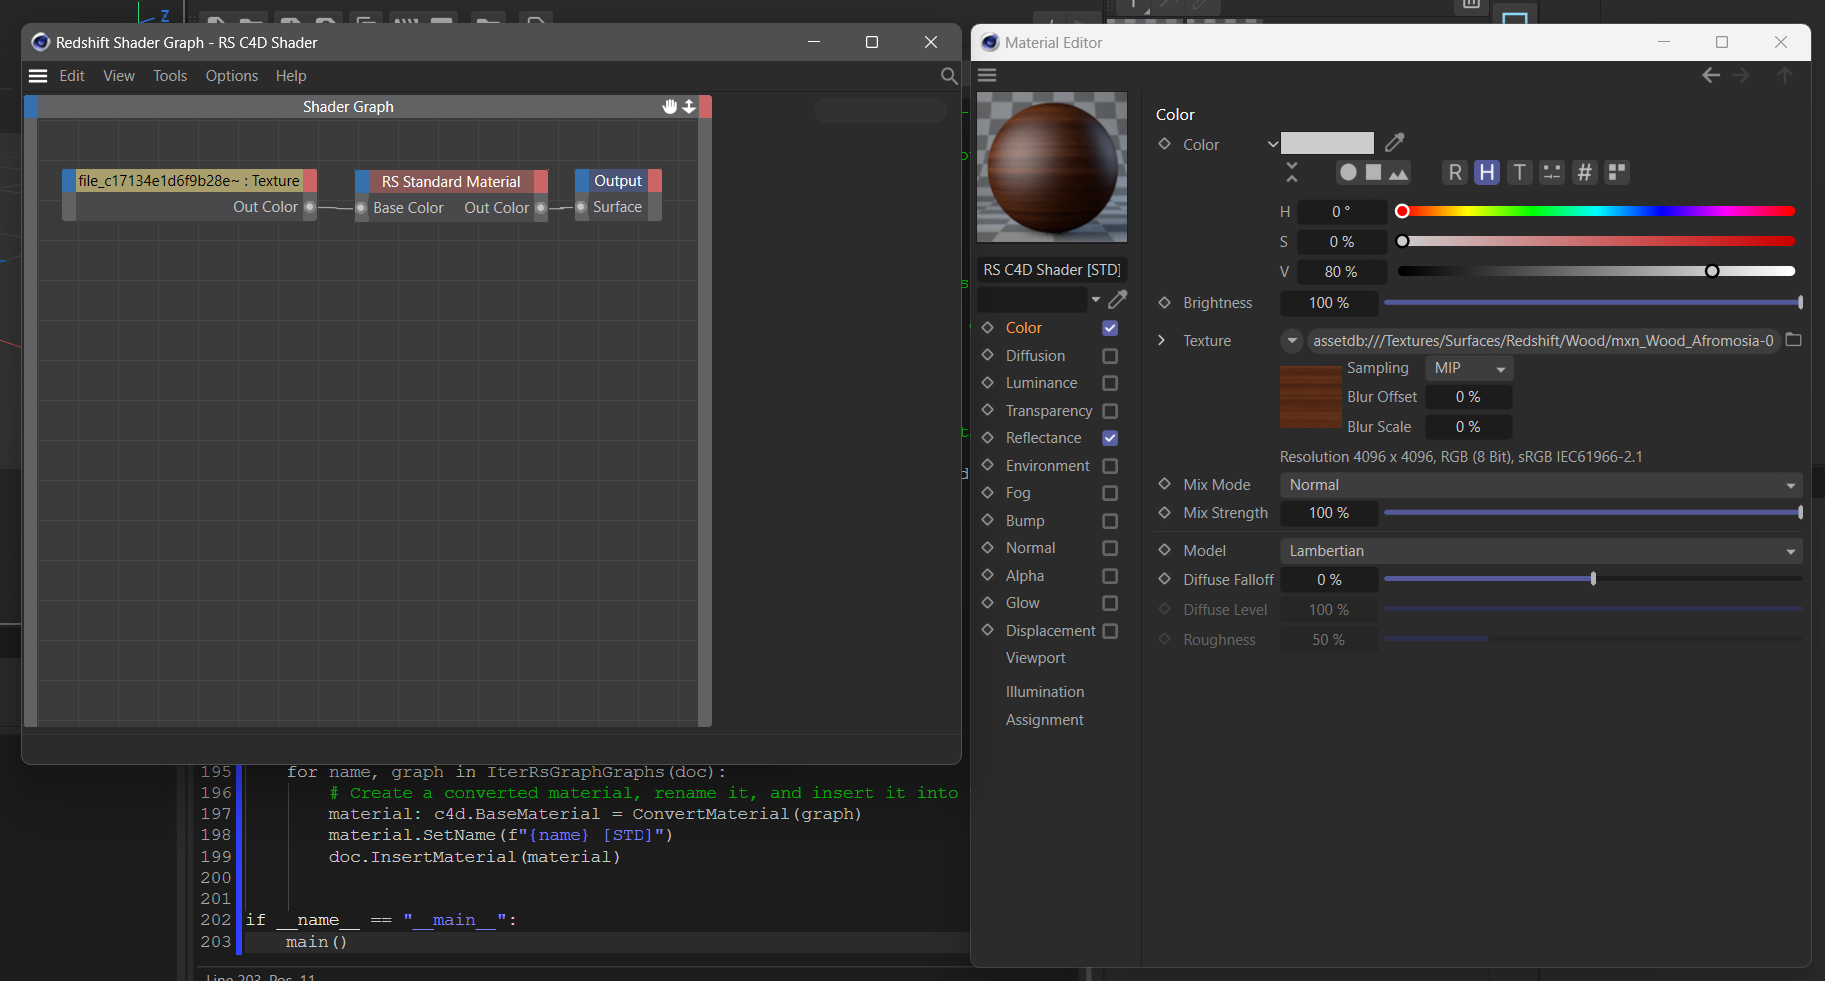This screenshot has height=981, width=1825.
Task: Open color swatches mode icon
Action: point(1617,172)
